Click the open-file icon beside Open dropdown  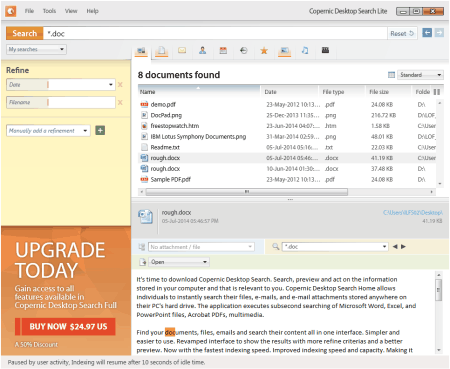tap(143, 262)
